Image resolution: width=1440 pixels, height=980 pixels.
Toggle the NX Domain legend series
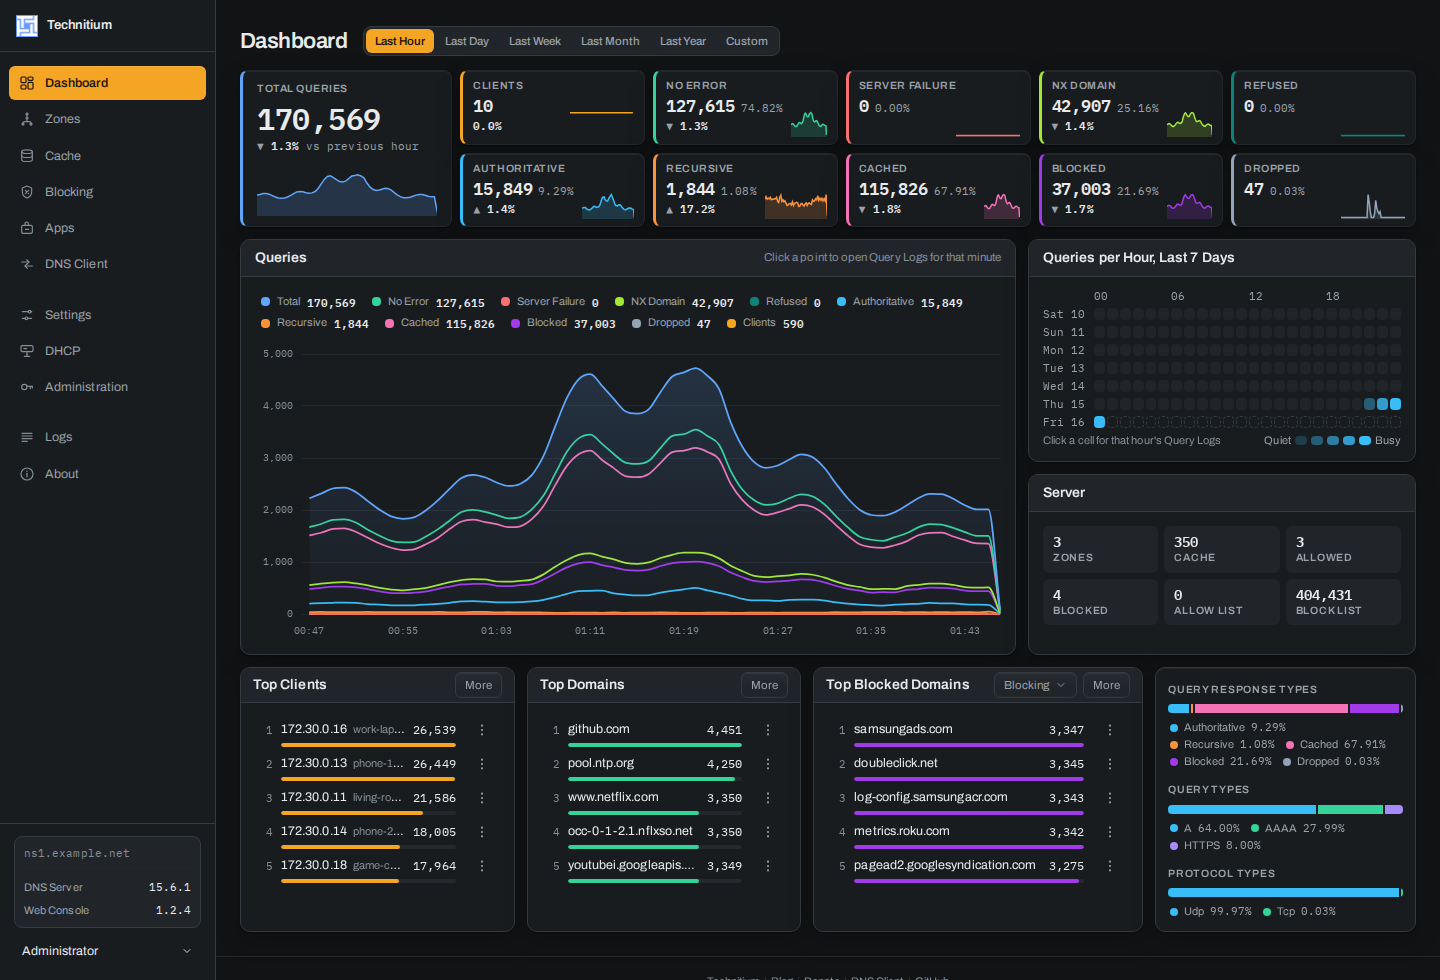(x=674, y=302)
